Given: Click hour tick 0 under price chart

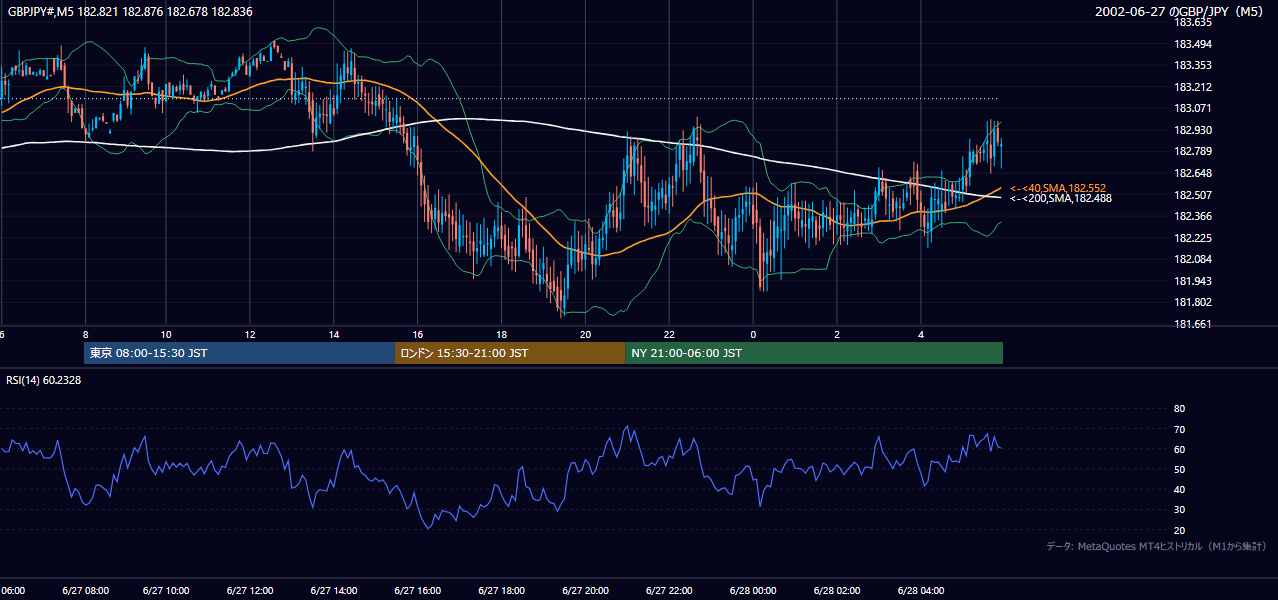Looking at the screenshot, I should point(753,334).
